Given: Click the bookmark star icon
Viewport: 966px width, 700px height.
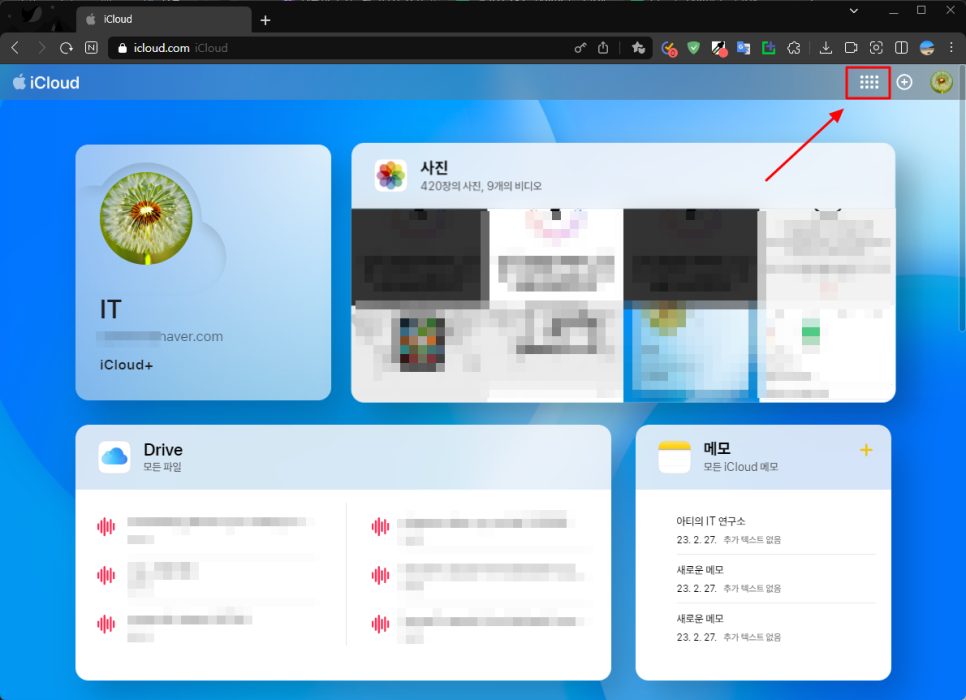Looking at the screenshot, I should pyautogui.click(x=638, y=47).
